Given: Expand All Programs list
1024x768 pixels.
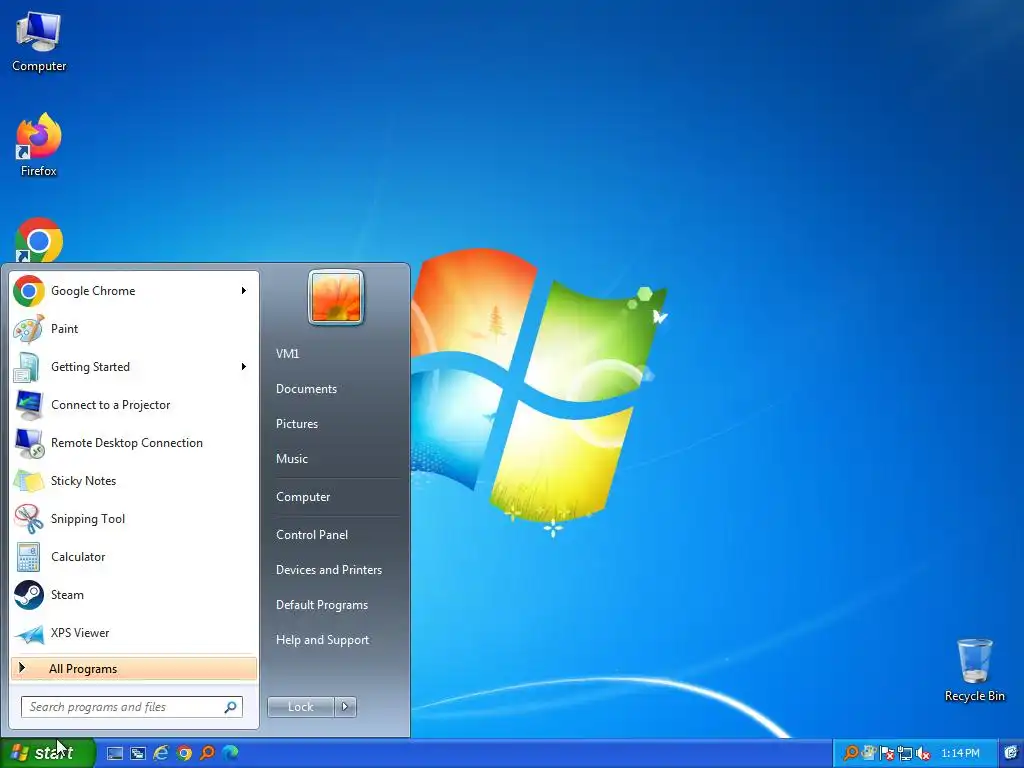Looking at the screenshot, I should click(134, 669).
